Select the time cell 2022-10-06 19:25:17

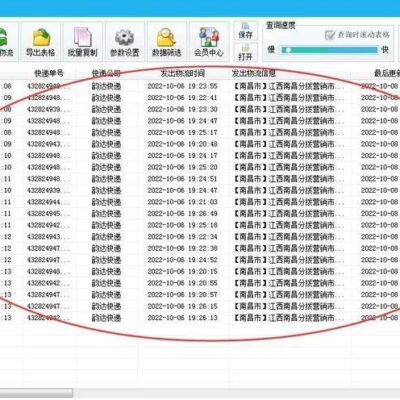[x=183, y=132]
